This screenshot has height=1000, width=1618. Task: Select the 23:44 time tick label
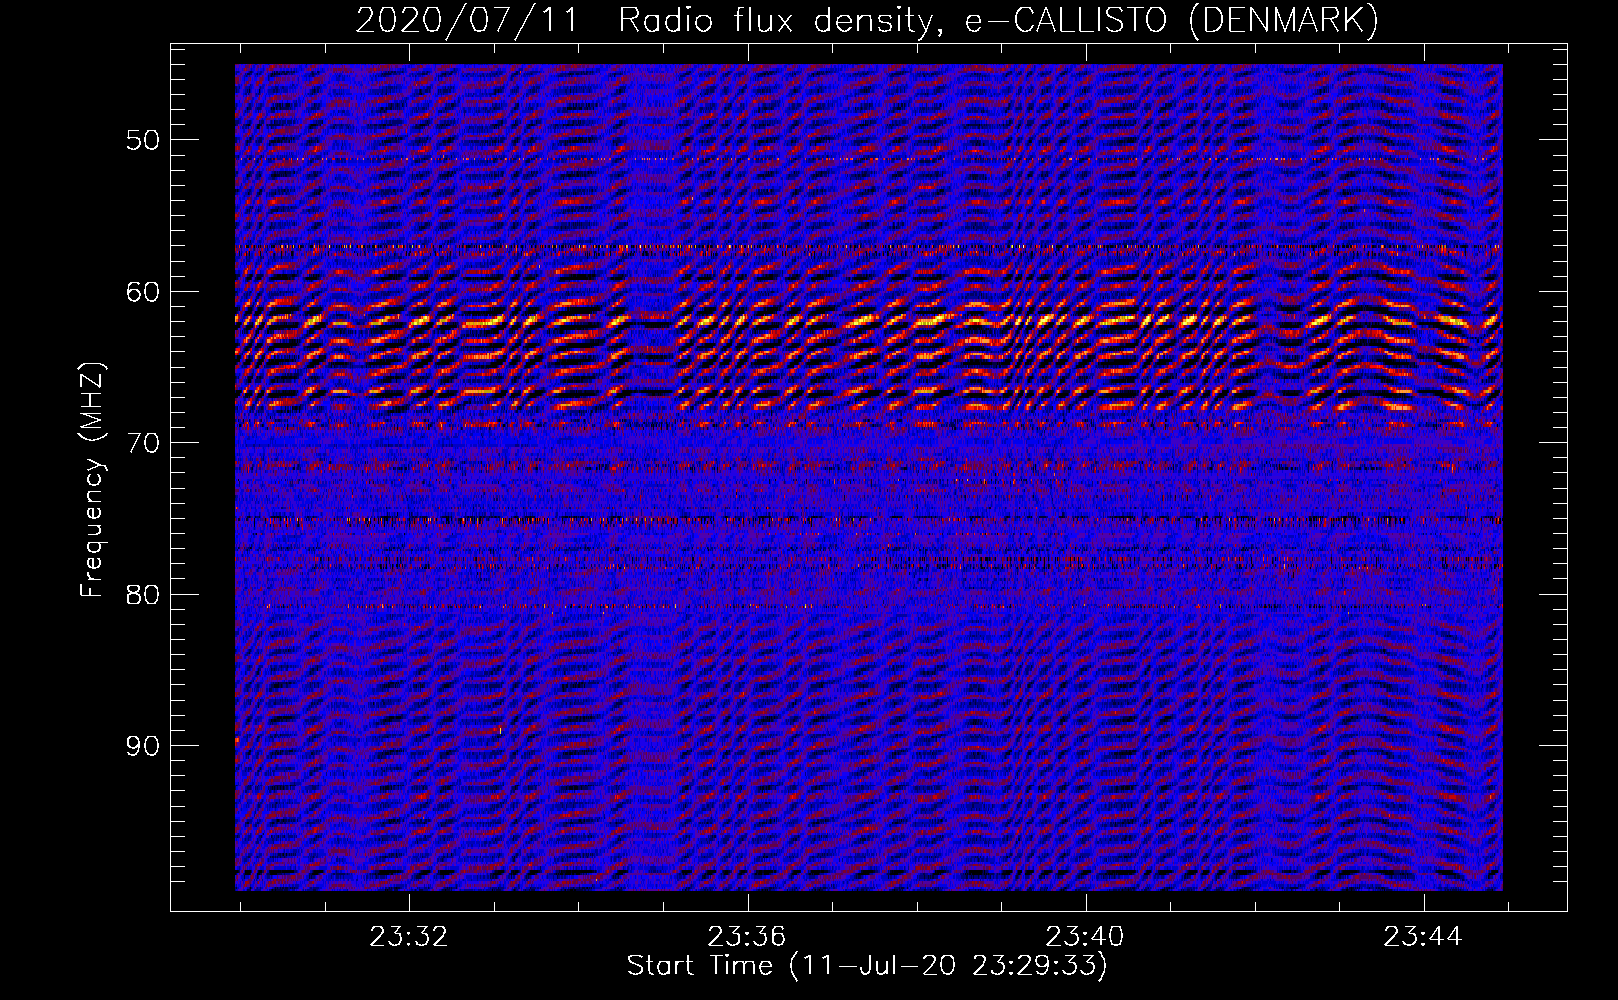tap(1423, 937)
